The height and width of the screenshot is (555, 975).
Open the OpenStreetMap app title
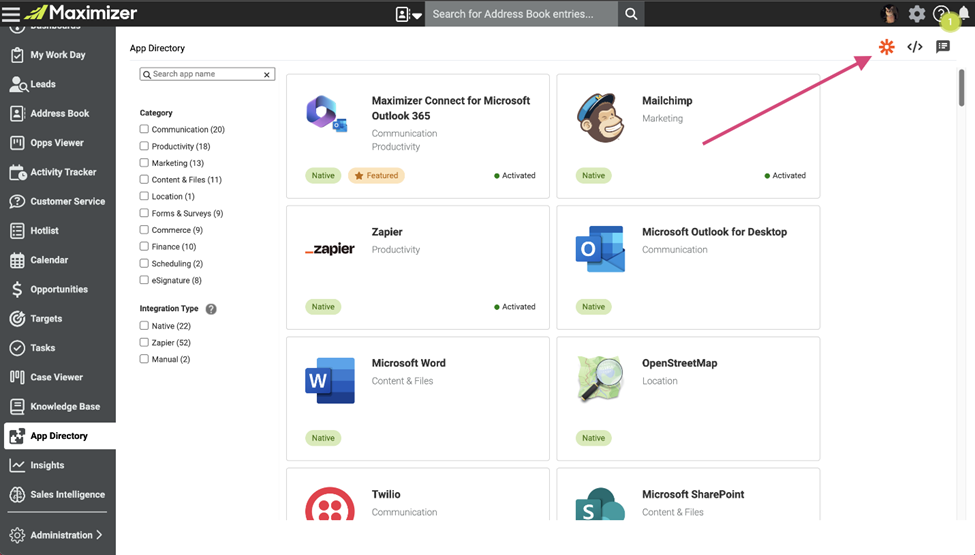click(680, 363)
